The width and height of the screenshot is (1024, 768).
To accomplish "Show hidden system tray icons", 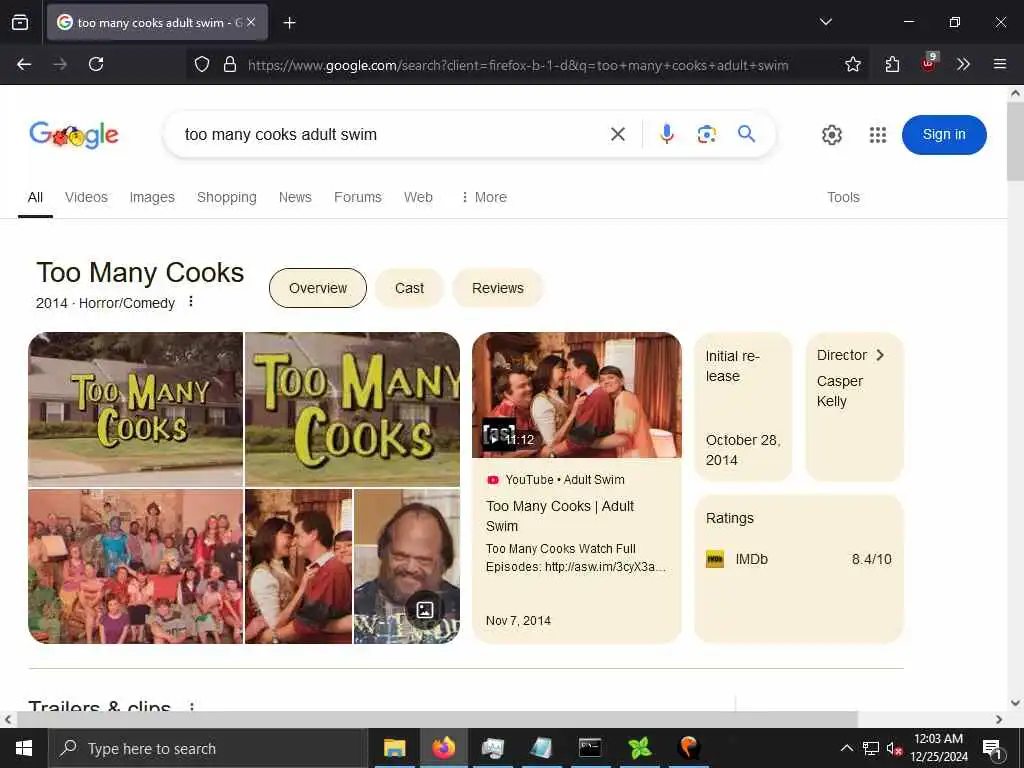I will [846, 748].
